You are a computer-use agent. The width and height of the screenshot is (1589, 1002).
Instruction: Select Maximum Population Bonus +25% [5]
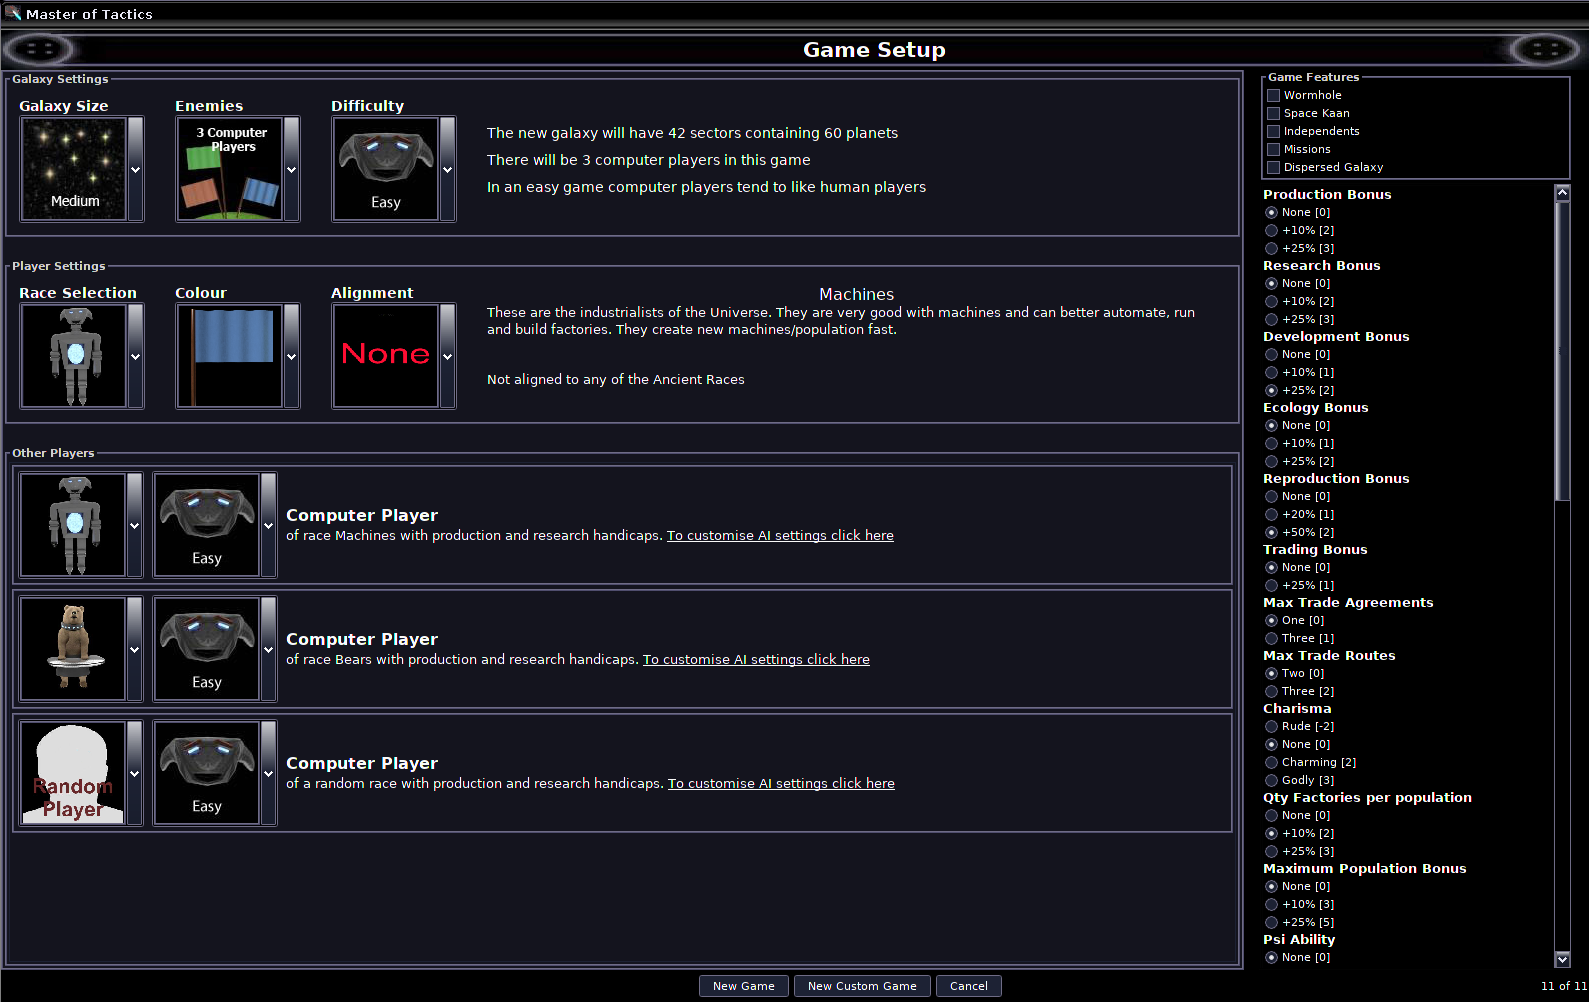tap(1272, 923)
